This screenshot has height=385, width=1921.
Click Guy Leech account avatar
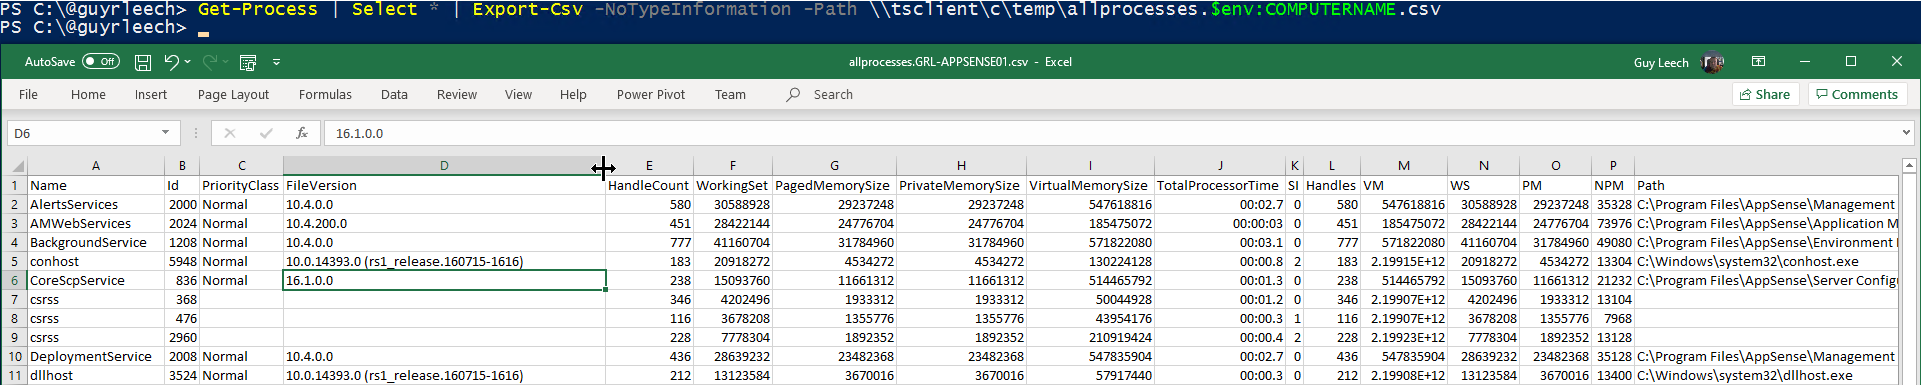tap(1713, 62)
